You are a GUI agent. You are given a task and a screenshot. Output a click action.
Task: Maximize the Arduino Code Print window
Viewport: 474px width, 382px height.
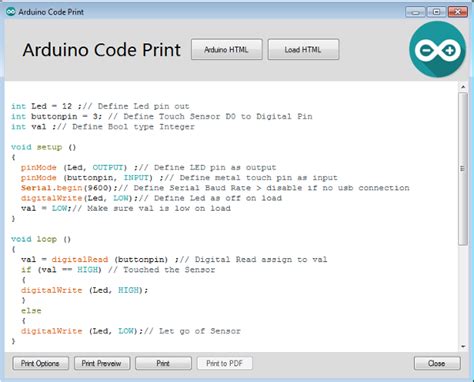click(x=437, y=12)
